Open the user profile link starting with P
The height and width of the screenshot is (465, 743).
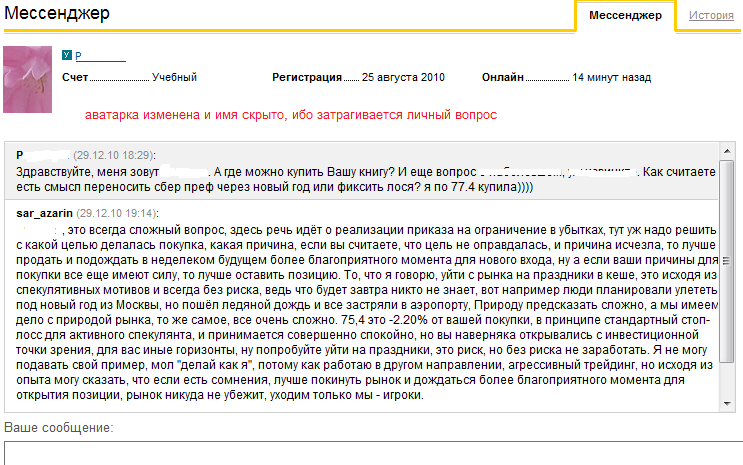coord(100,56)
